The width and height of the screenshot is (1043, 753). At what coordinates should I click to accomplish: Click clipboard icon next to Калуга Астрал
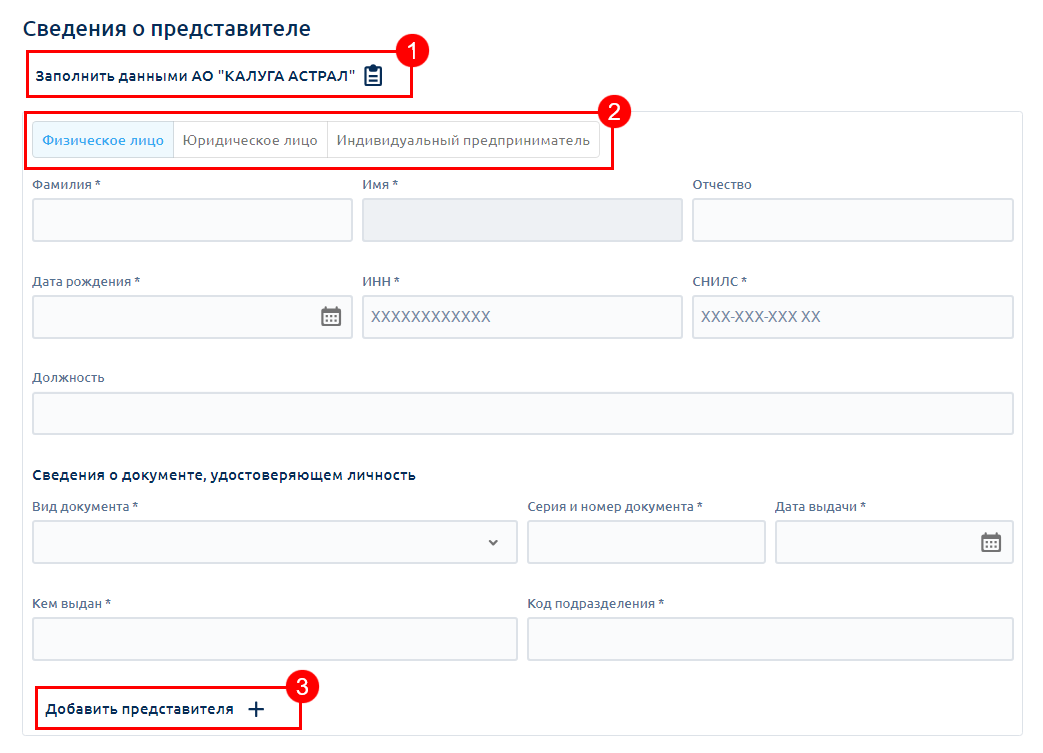[x=373, y=76]
